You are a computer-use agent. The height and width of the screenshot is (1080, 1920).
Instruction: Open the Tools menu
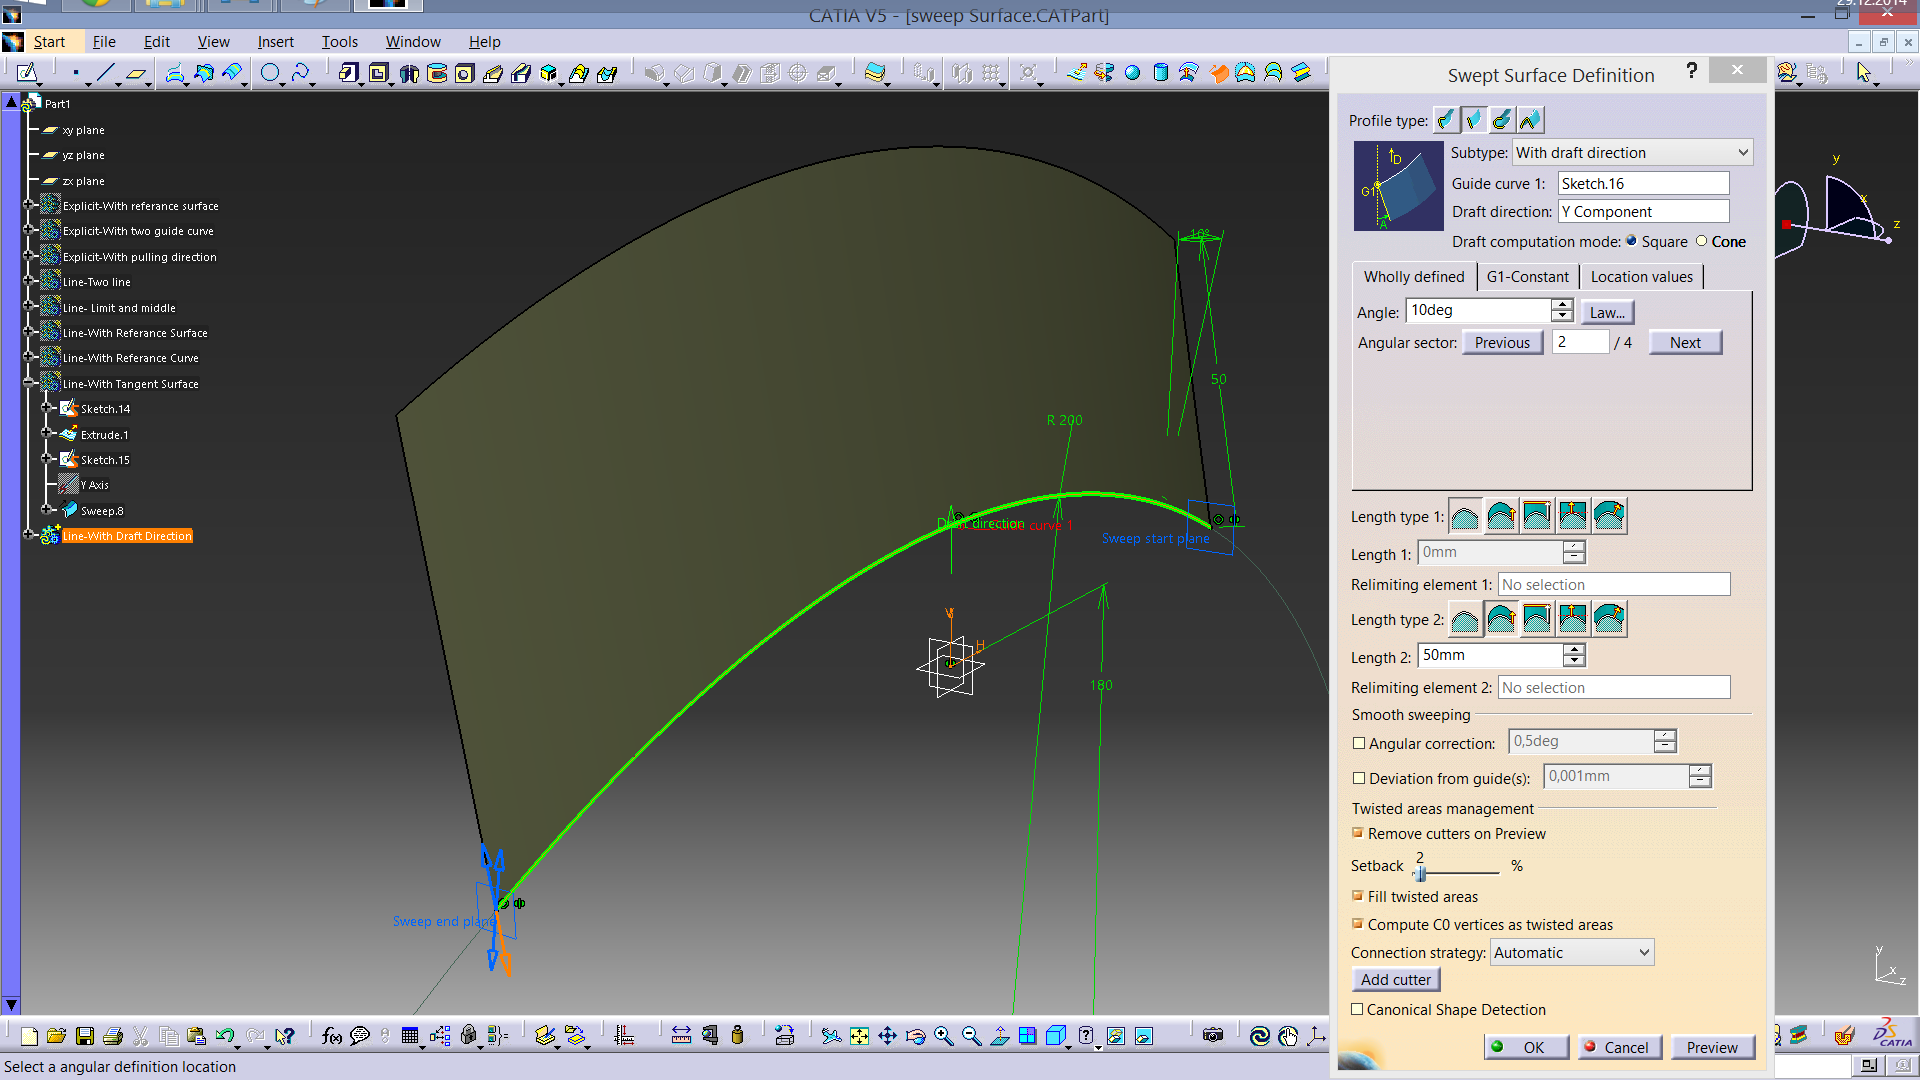(339, 42)
